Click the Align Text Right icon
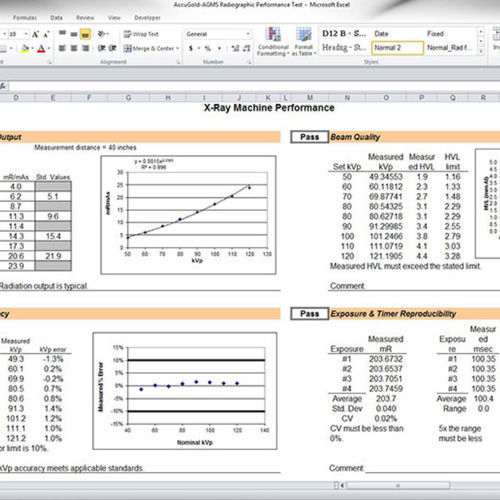This screenshot has height=500, width=500. [85, 48]
